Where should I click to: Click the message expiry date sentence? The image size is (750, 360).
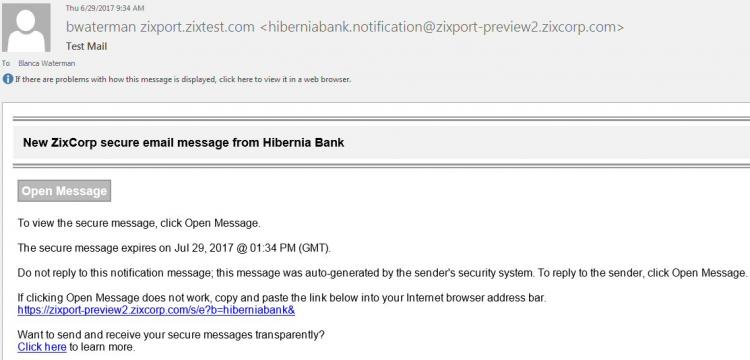(x=174, y=248)
